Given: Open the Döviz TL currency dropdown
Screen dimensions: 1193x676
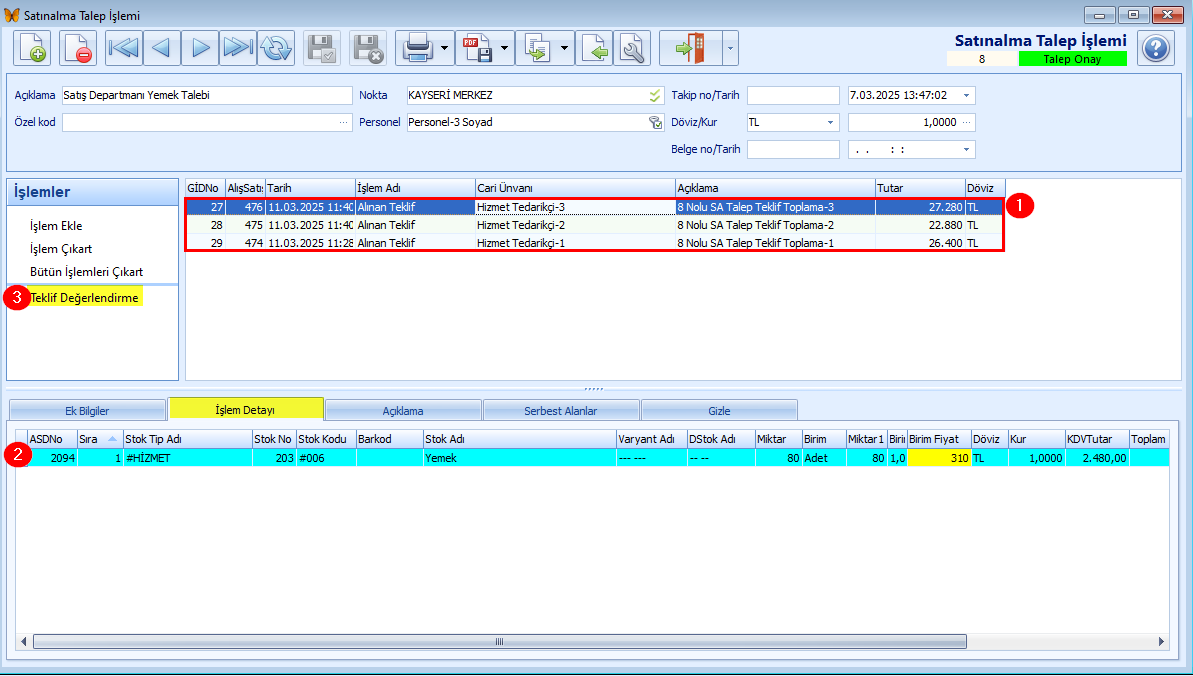Looking at the screenshot, I should pyautogui.click(x=831, y=122).
